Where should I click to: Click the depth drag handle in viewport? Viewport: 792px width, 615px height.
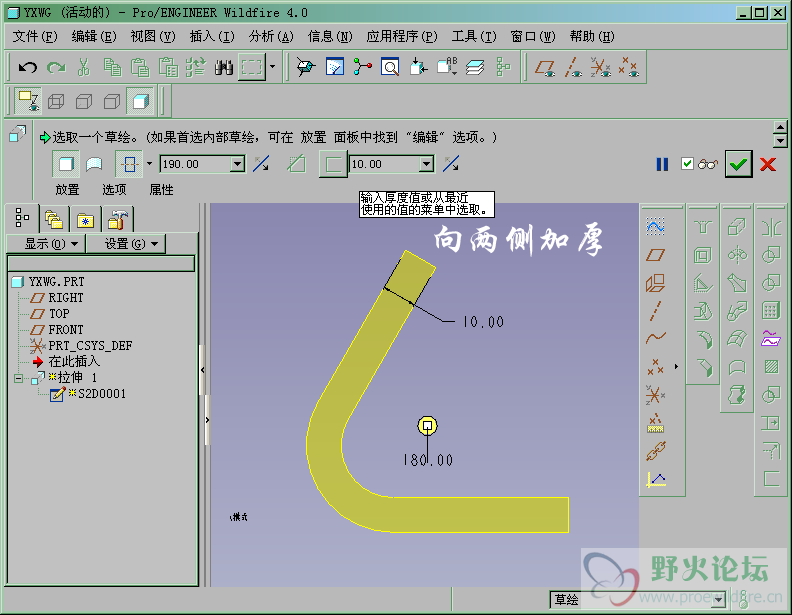pos(427,426)
